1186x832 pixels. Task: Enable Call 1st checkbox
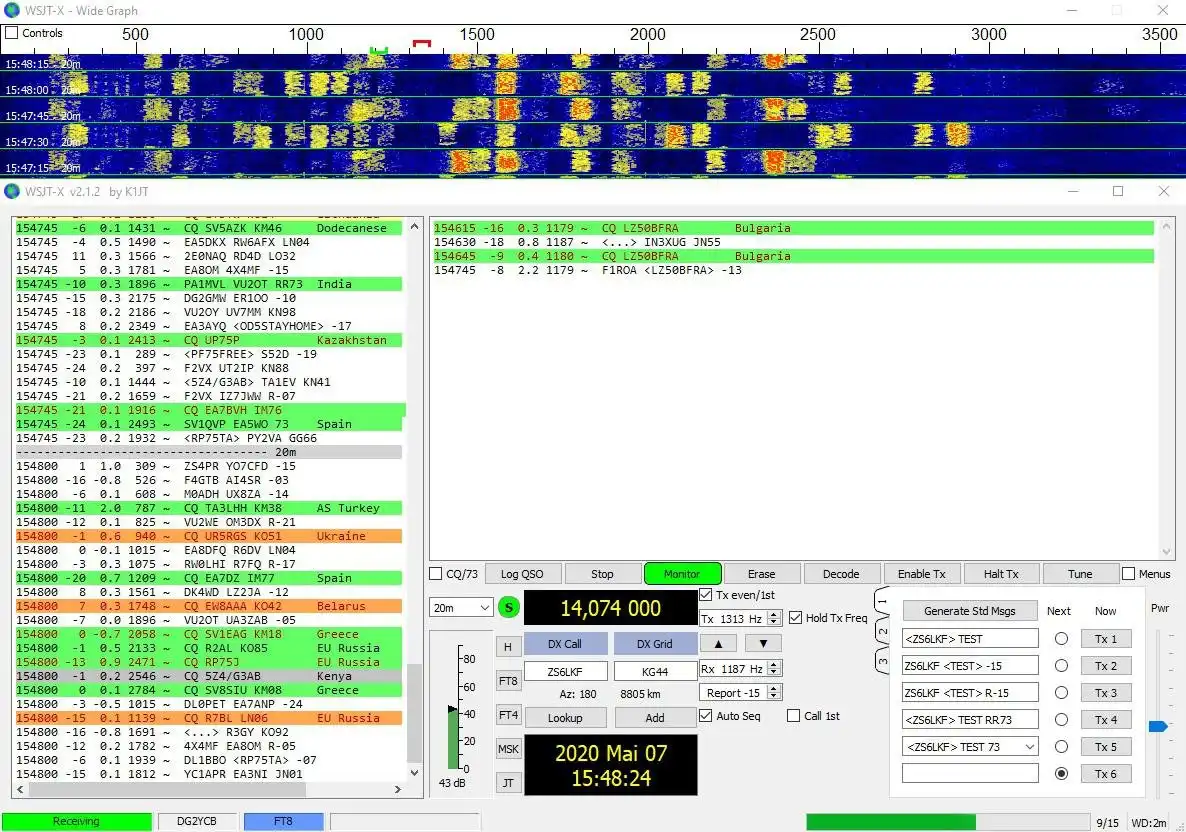(793, 716)
